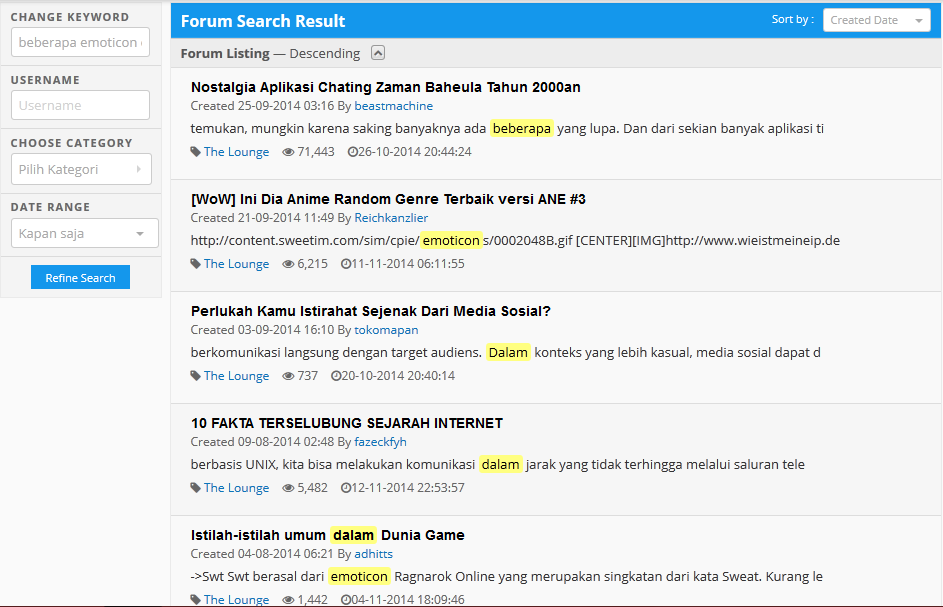Click Created 03-09-2014 16:10 text
This screenshot has width=943, height=607.
click(262, 330)
